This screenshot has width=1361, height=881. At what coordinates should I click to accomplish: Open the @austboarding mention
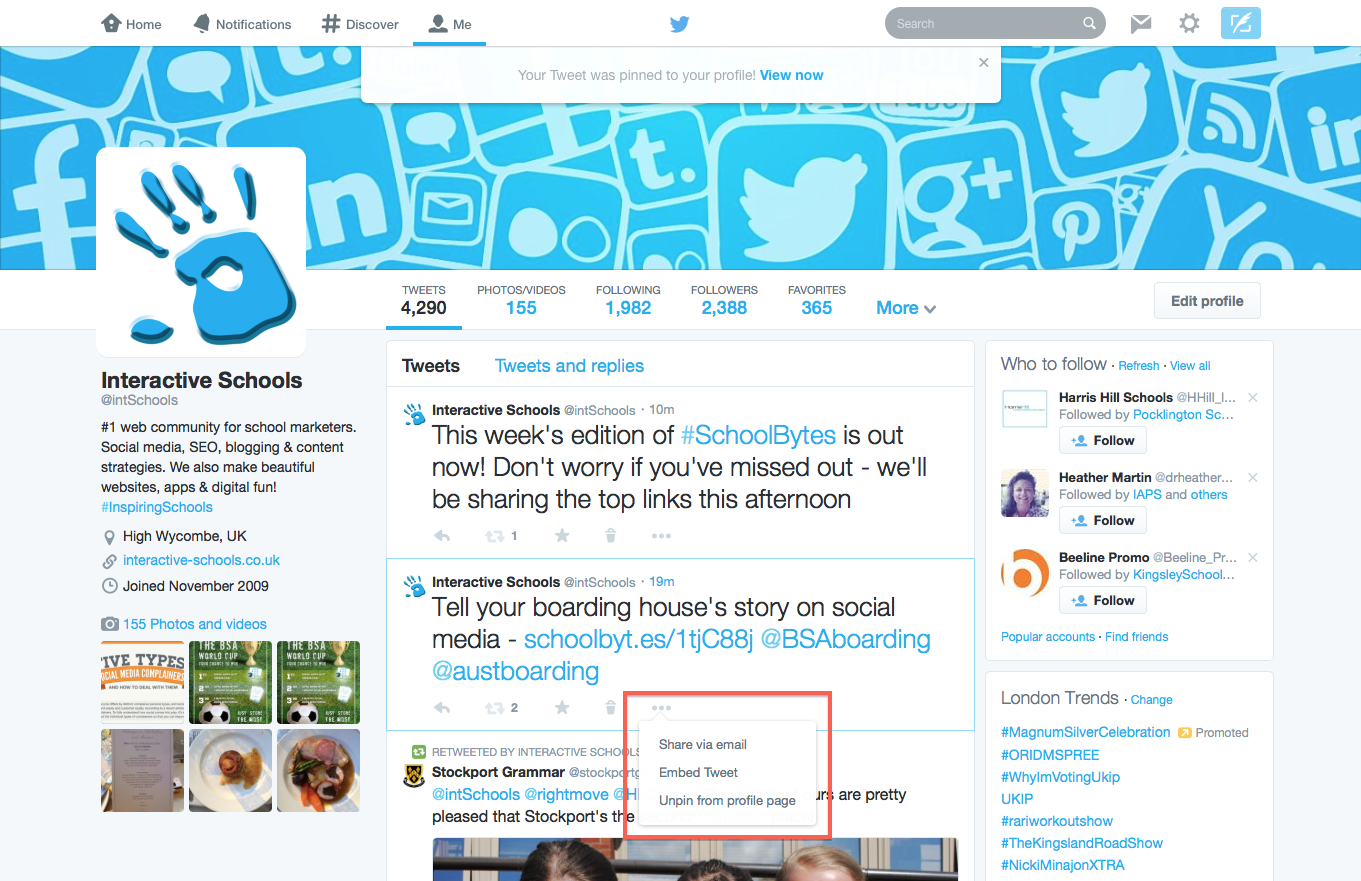pyautogui.click(x=516, y=671)
